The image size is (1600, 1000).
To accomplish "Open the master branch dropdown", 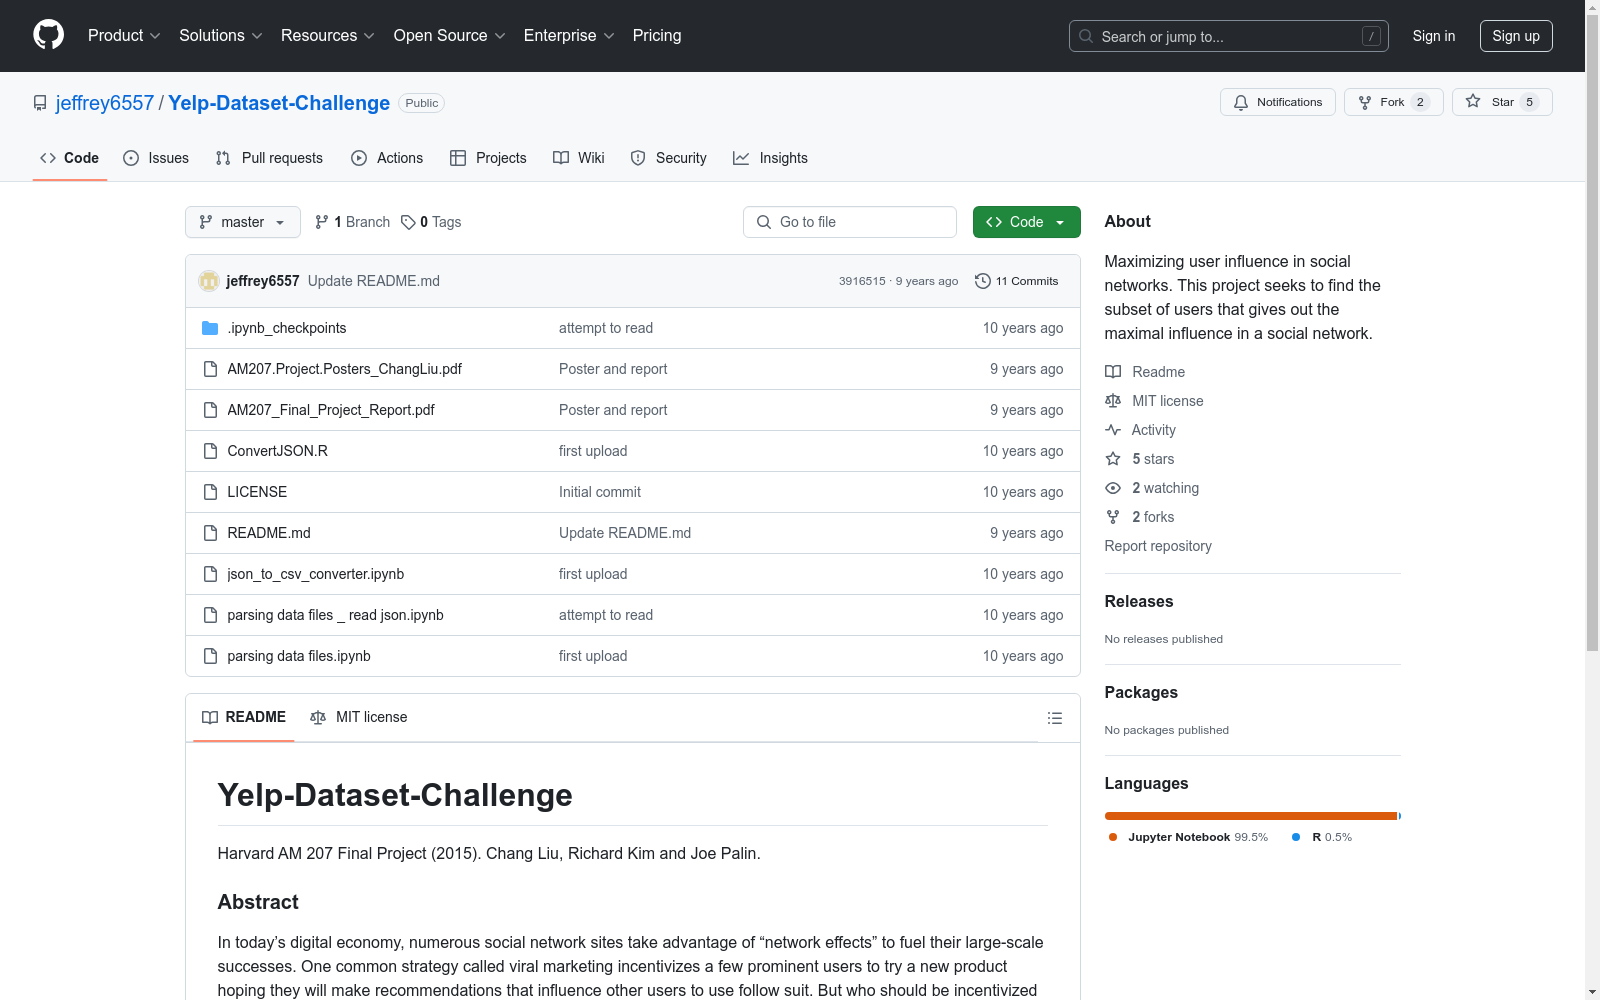I will click(x=243, y=222).
